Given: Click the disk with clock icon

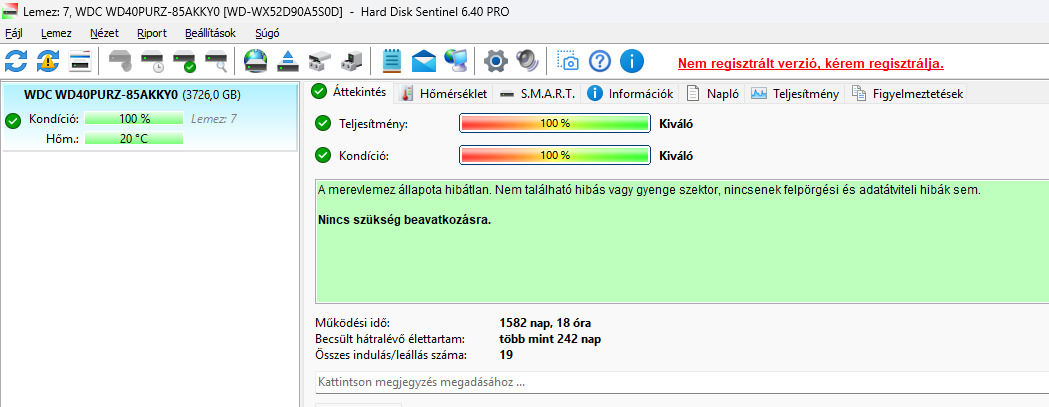Looking at the screenshot, I should pyautogui.click(x=152, y=62).
